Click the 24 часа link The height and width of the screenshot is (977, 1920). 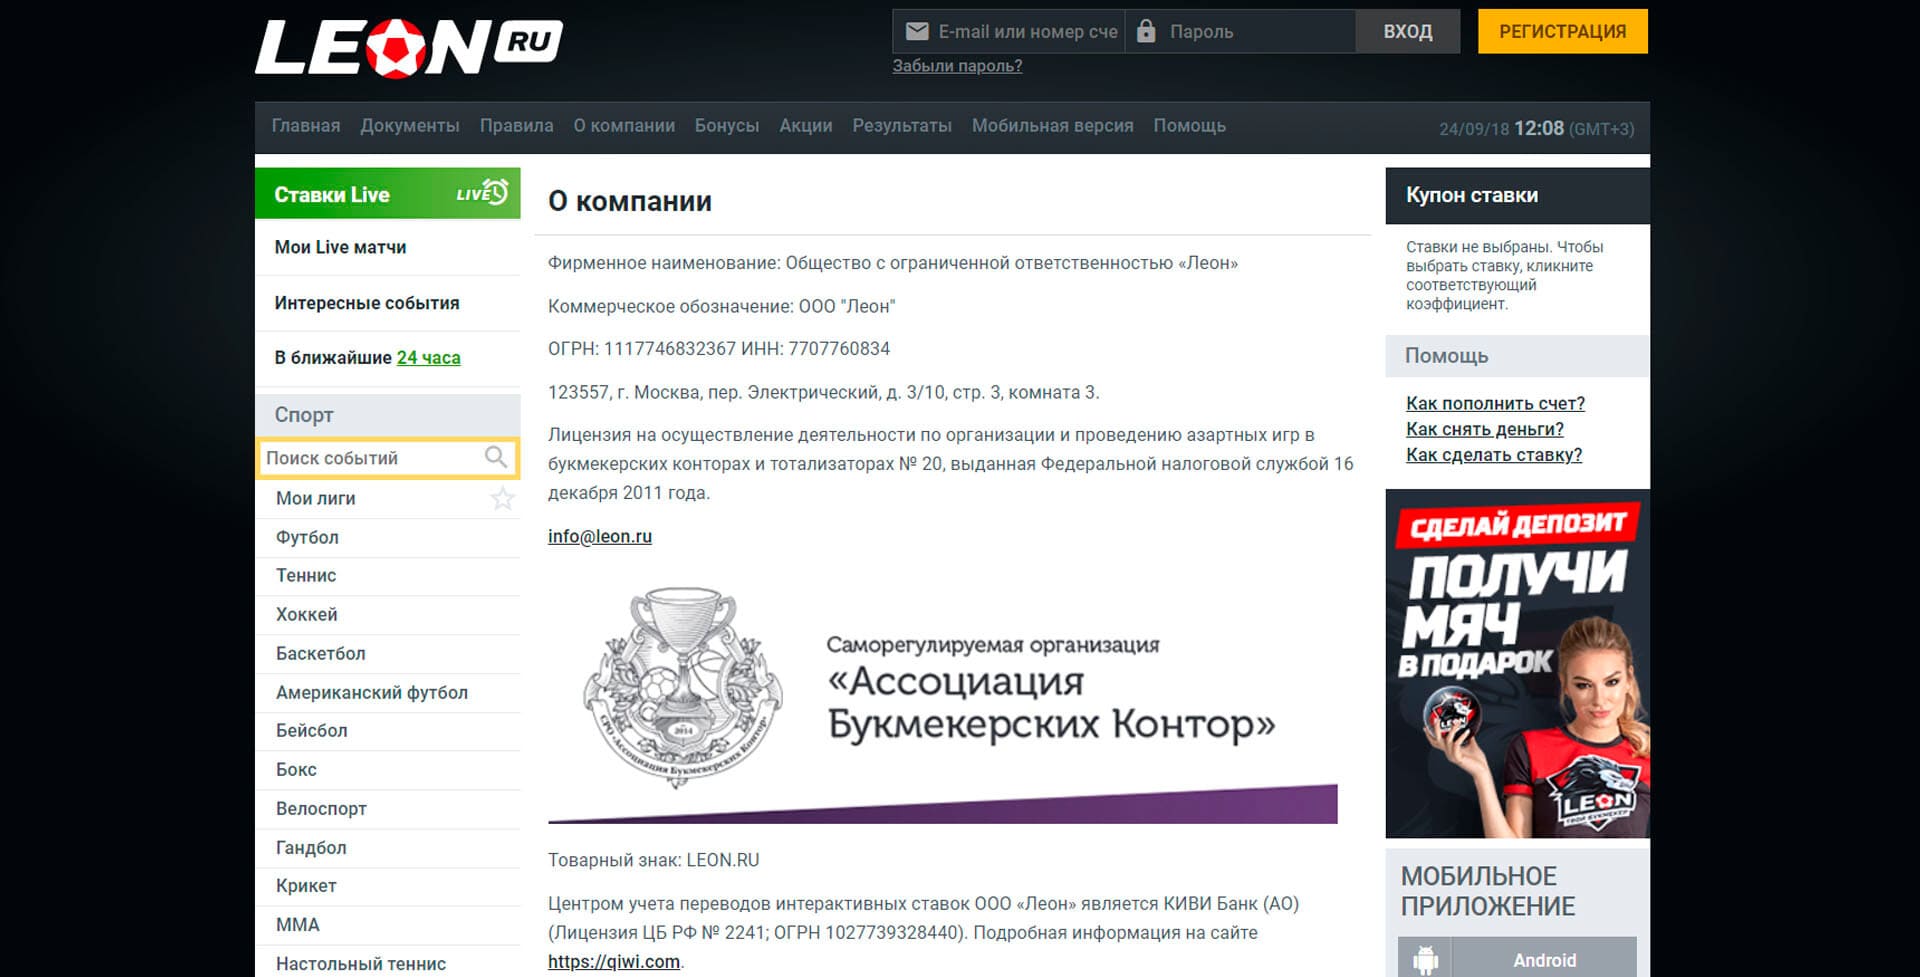[x=428, y=358]
